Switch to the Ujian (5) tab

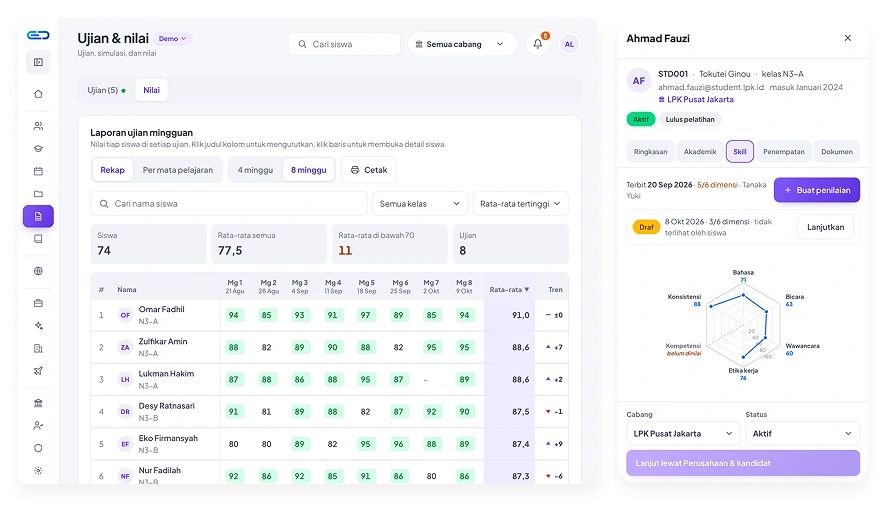pyautogui.click(x=106, y=90)
